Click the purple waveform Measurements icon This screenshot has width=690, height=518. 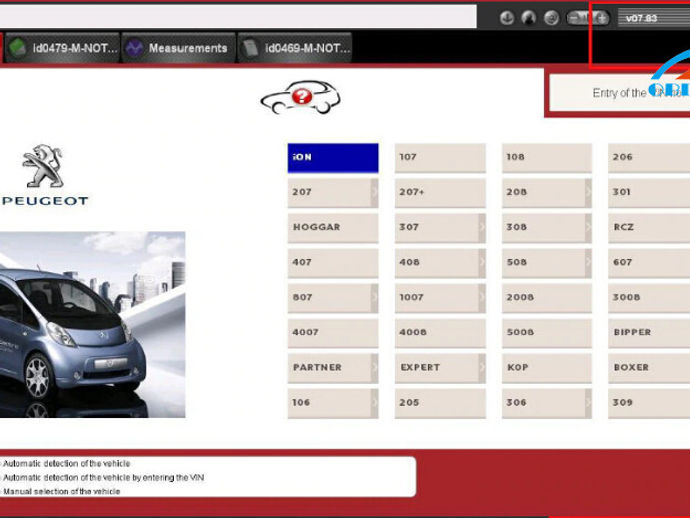coord(134,48)
